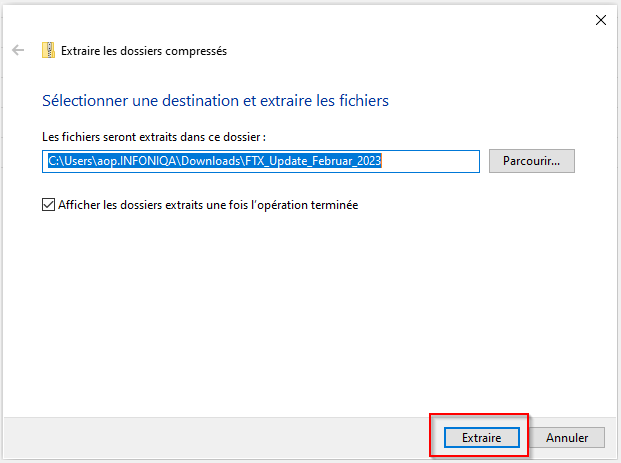Click the 'Downloads' segment of the path
Screen dimensions: 621x463
click(x=211, y=161)
